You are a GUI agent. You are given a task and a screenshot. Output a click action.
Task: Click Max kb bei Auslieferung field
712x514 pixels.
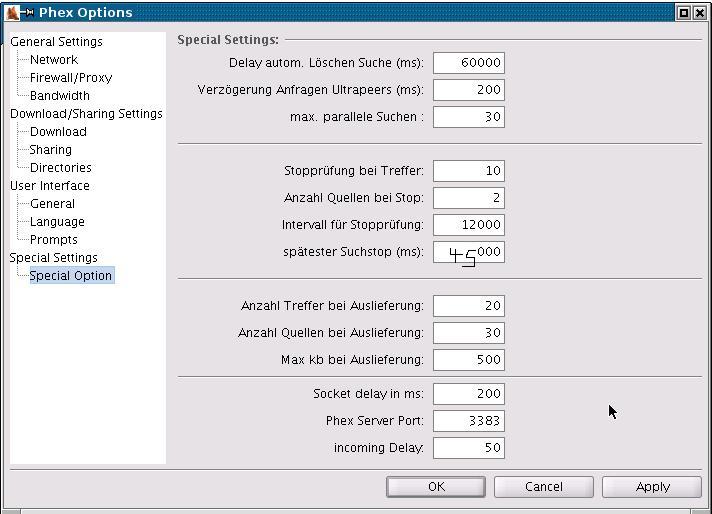469,360
